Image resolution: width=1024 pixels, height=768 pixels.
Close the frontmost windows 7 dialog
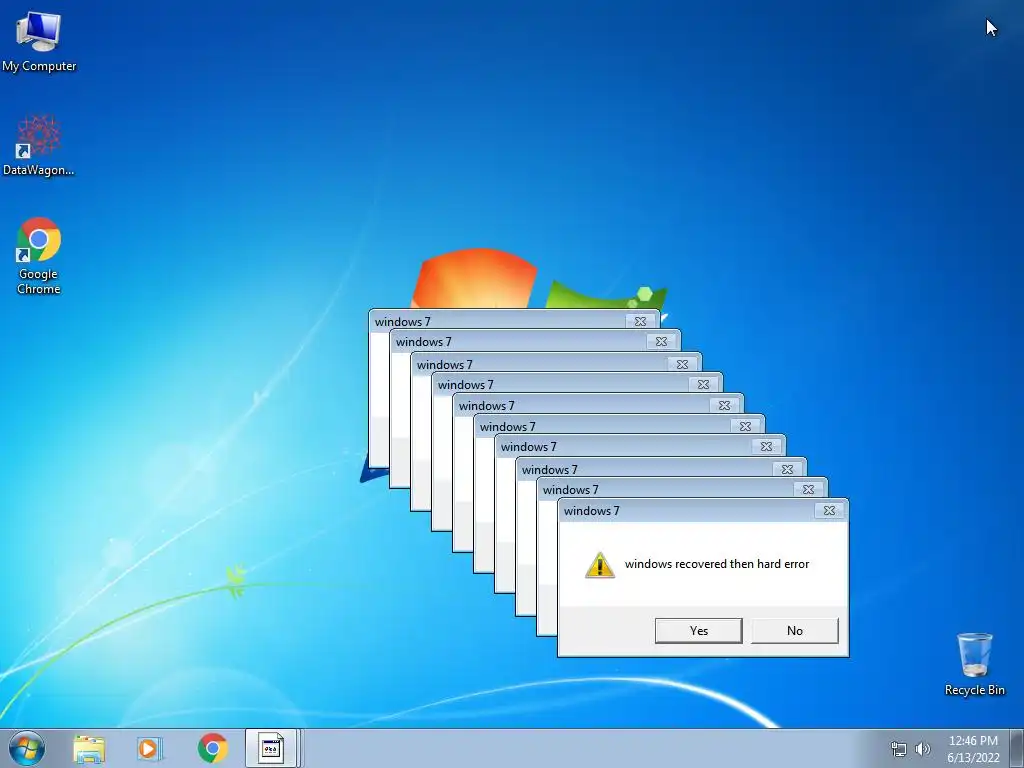coord(829,511)
